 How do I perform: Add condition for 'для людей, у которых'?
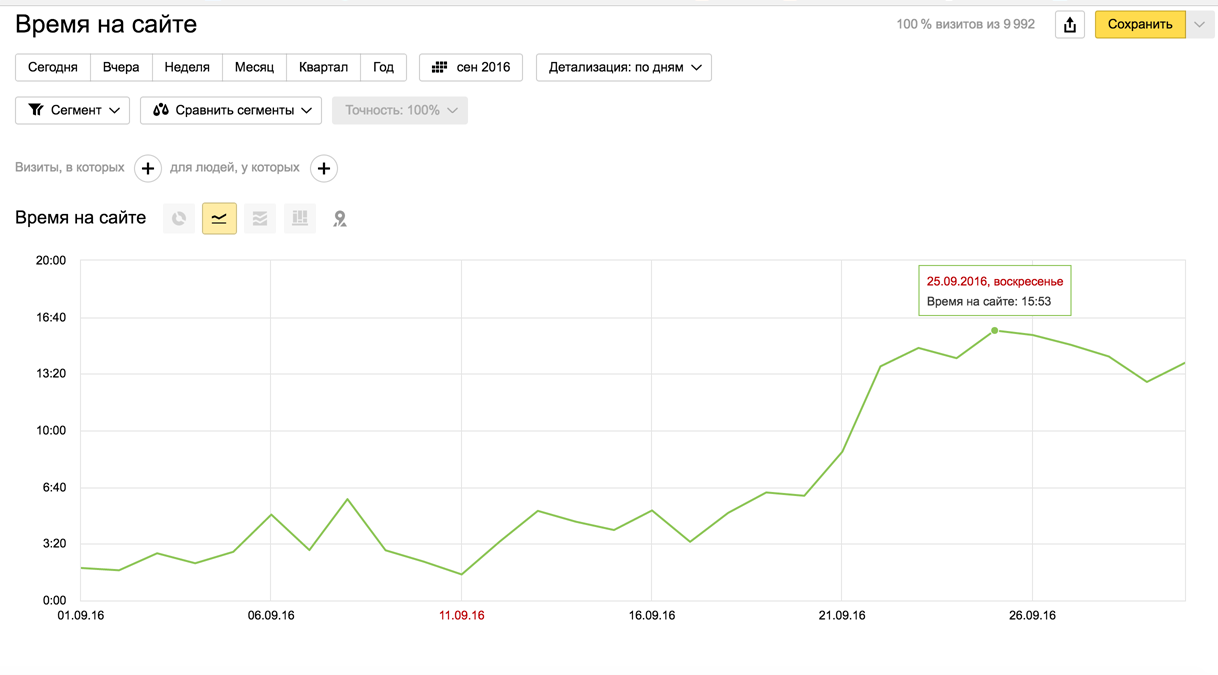[323, 168]
